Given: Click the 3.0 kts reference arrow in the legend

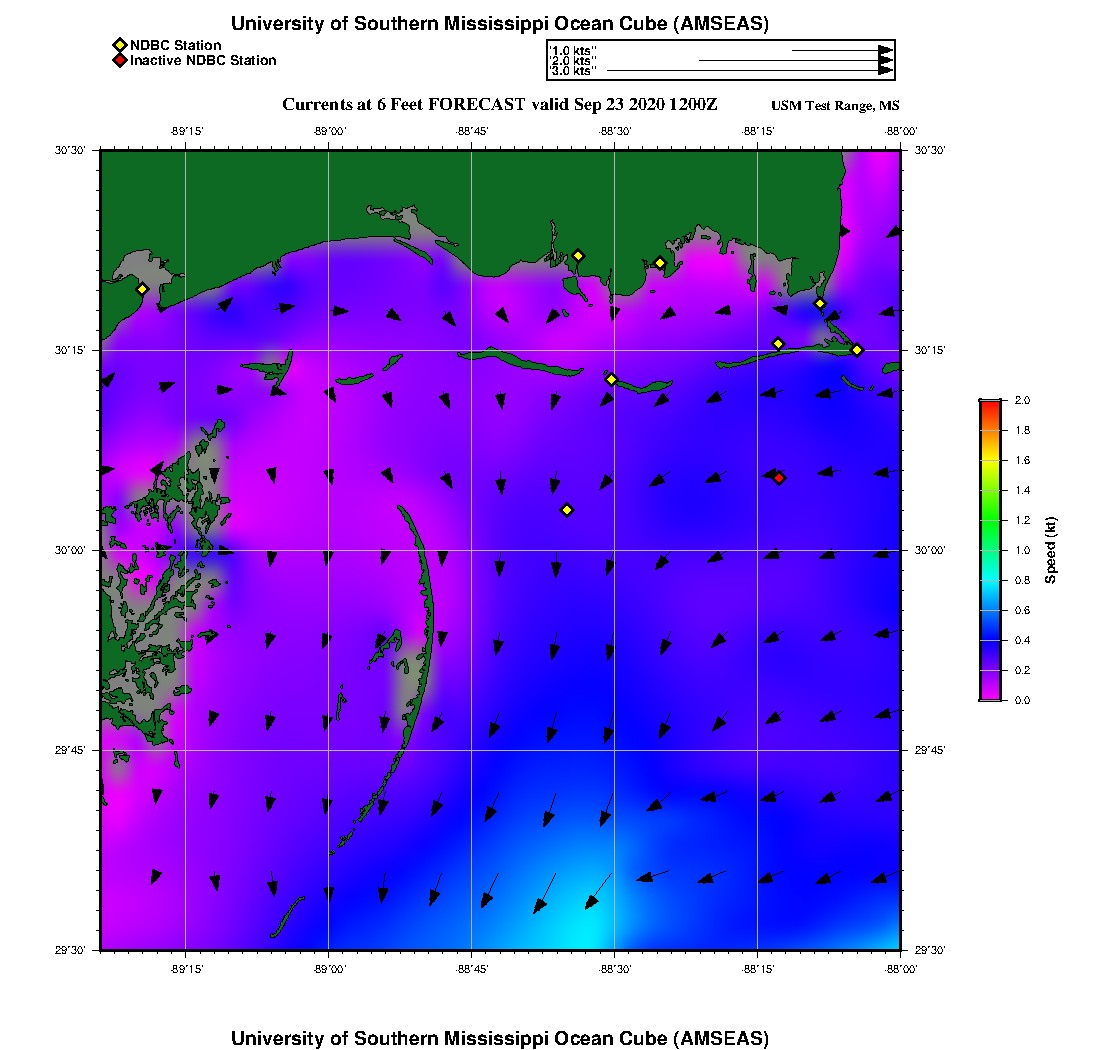Looking at the screenshot, I should (750, 71).
